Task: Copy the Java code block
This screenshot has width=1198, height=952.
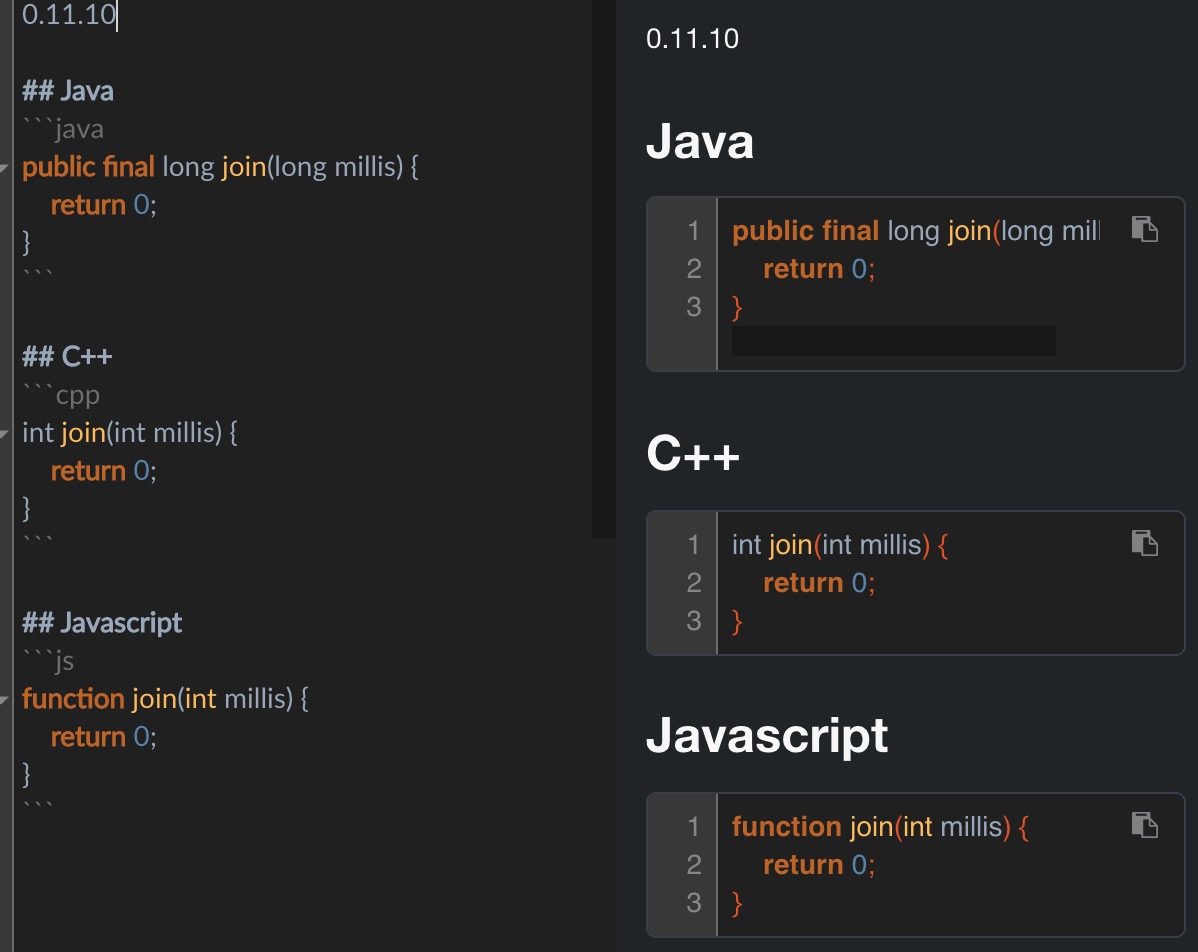Action: 1145,229
